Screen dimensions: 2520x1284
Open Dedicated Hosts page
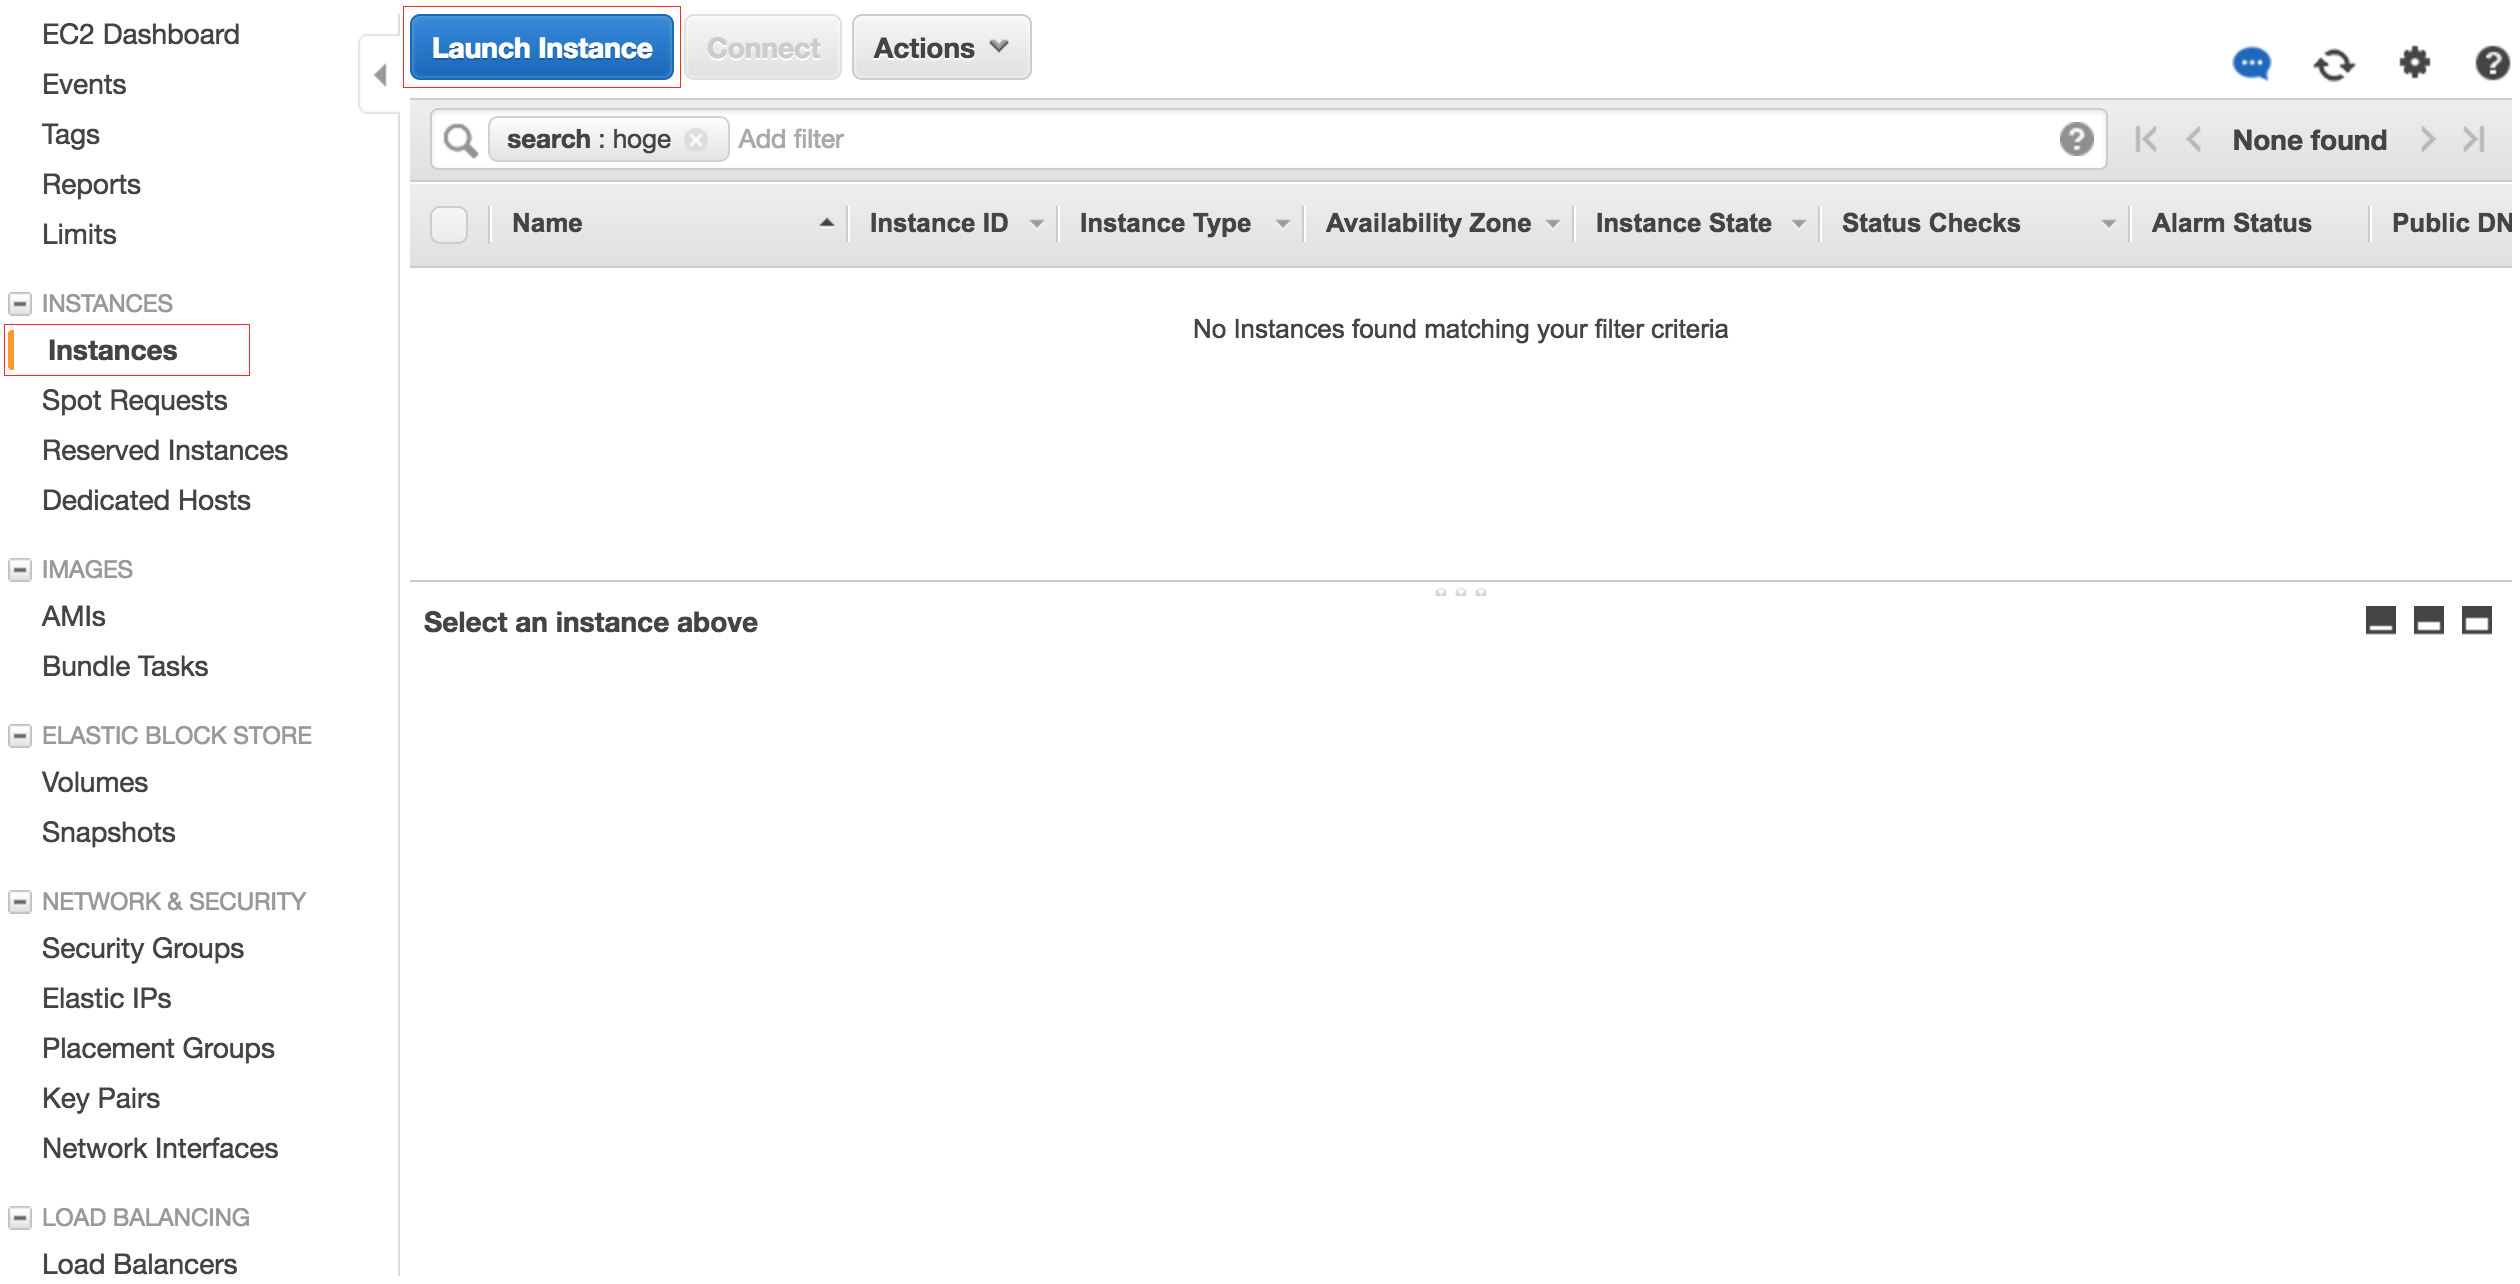pos(147,502)
